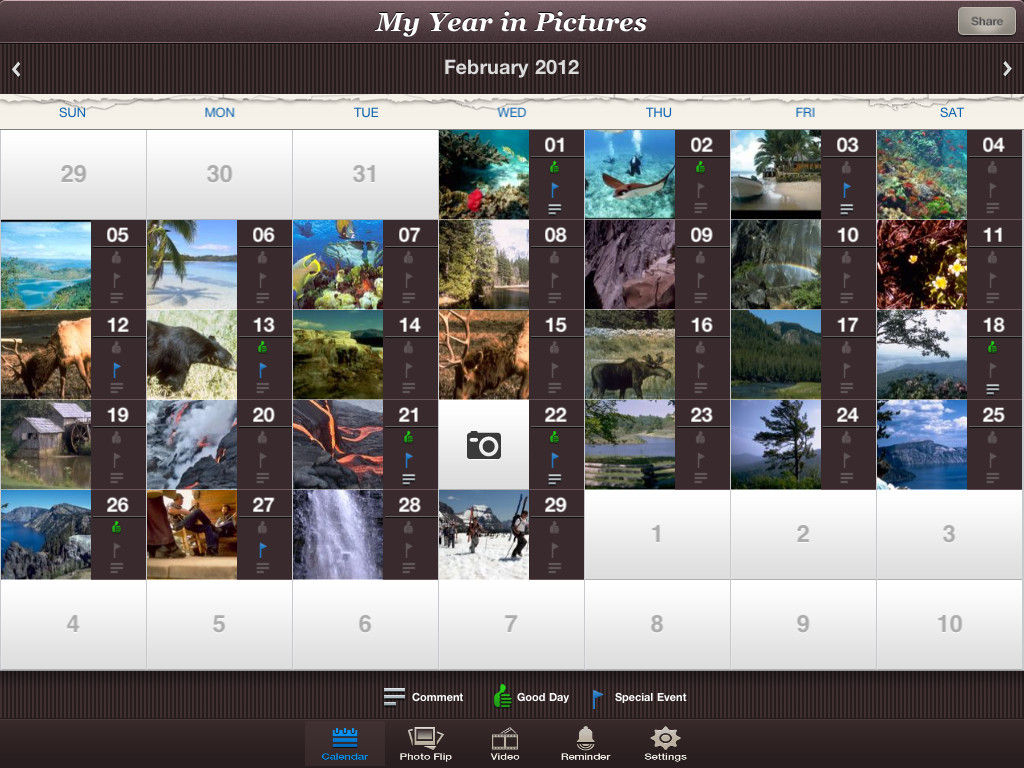Open the coral reef photo for day 01
This screenshot has height=768, width=1024.
(484, 174)
